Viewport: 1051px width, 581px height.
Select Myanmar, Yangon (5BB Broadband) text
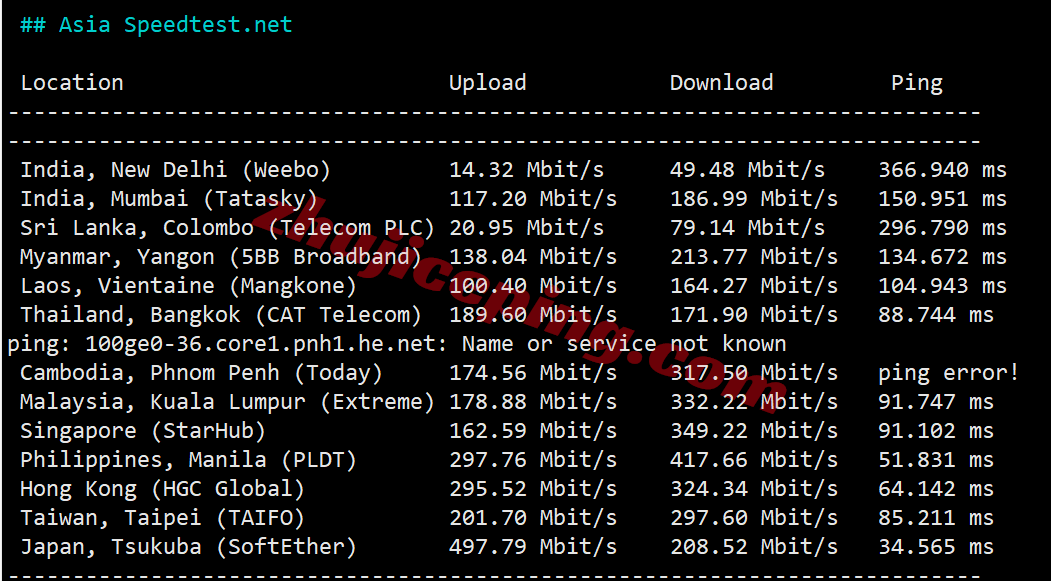pyautogui.click(x=221, y=257)
